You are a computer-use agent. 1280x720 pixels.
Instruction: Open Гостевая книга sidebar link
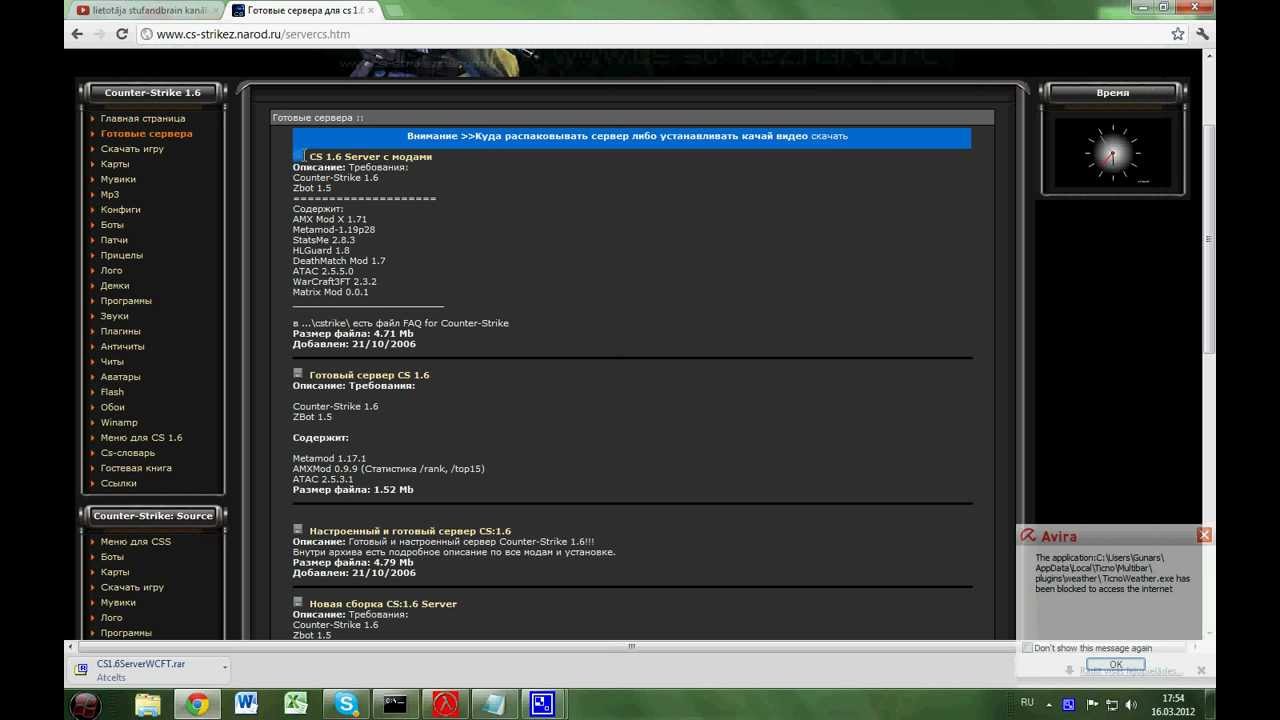tap(136, 468)
